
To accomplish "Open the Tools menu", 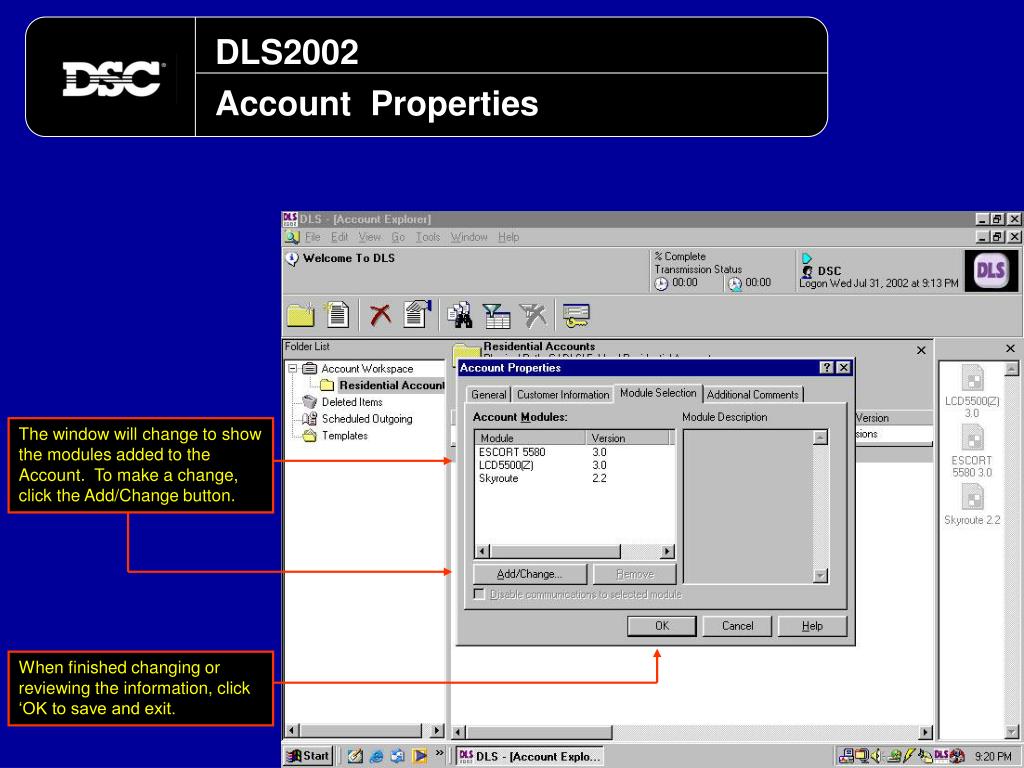I will point(428,237).
